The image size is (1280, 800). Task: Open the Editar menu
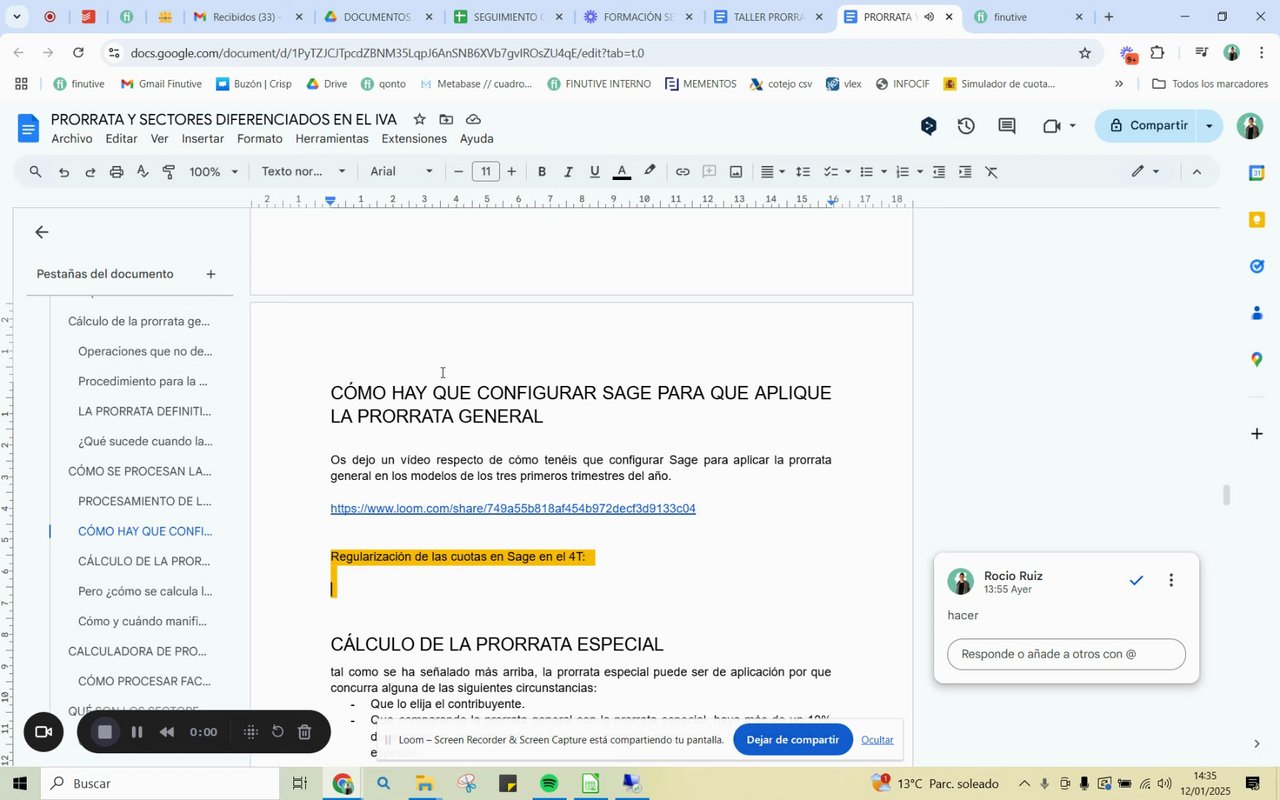pyautogui.click(x=121, y=139)
